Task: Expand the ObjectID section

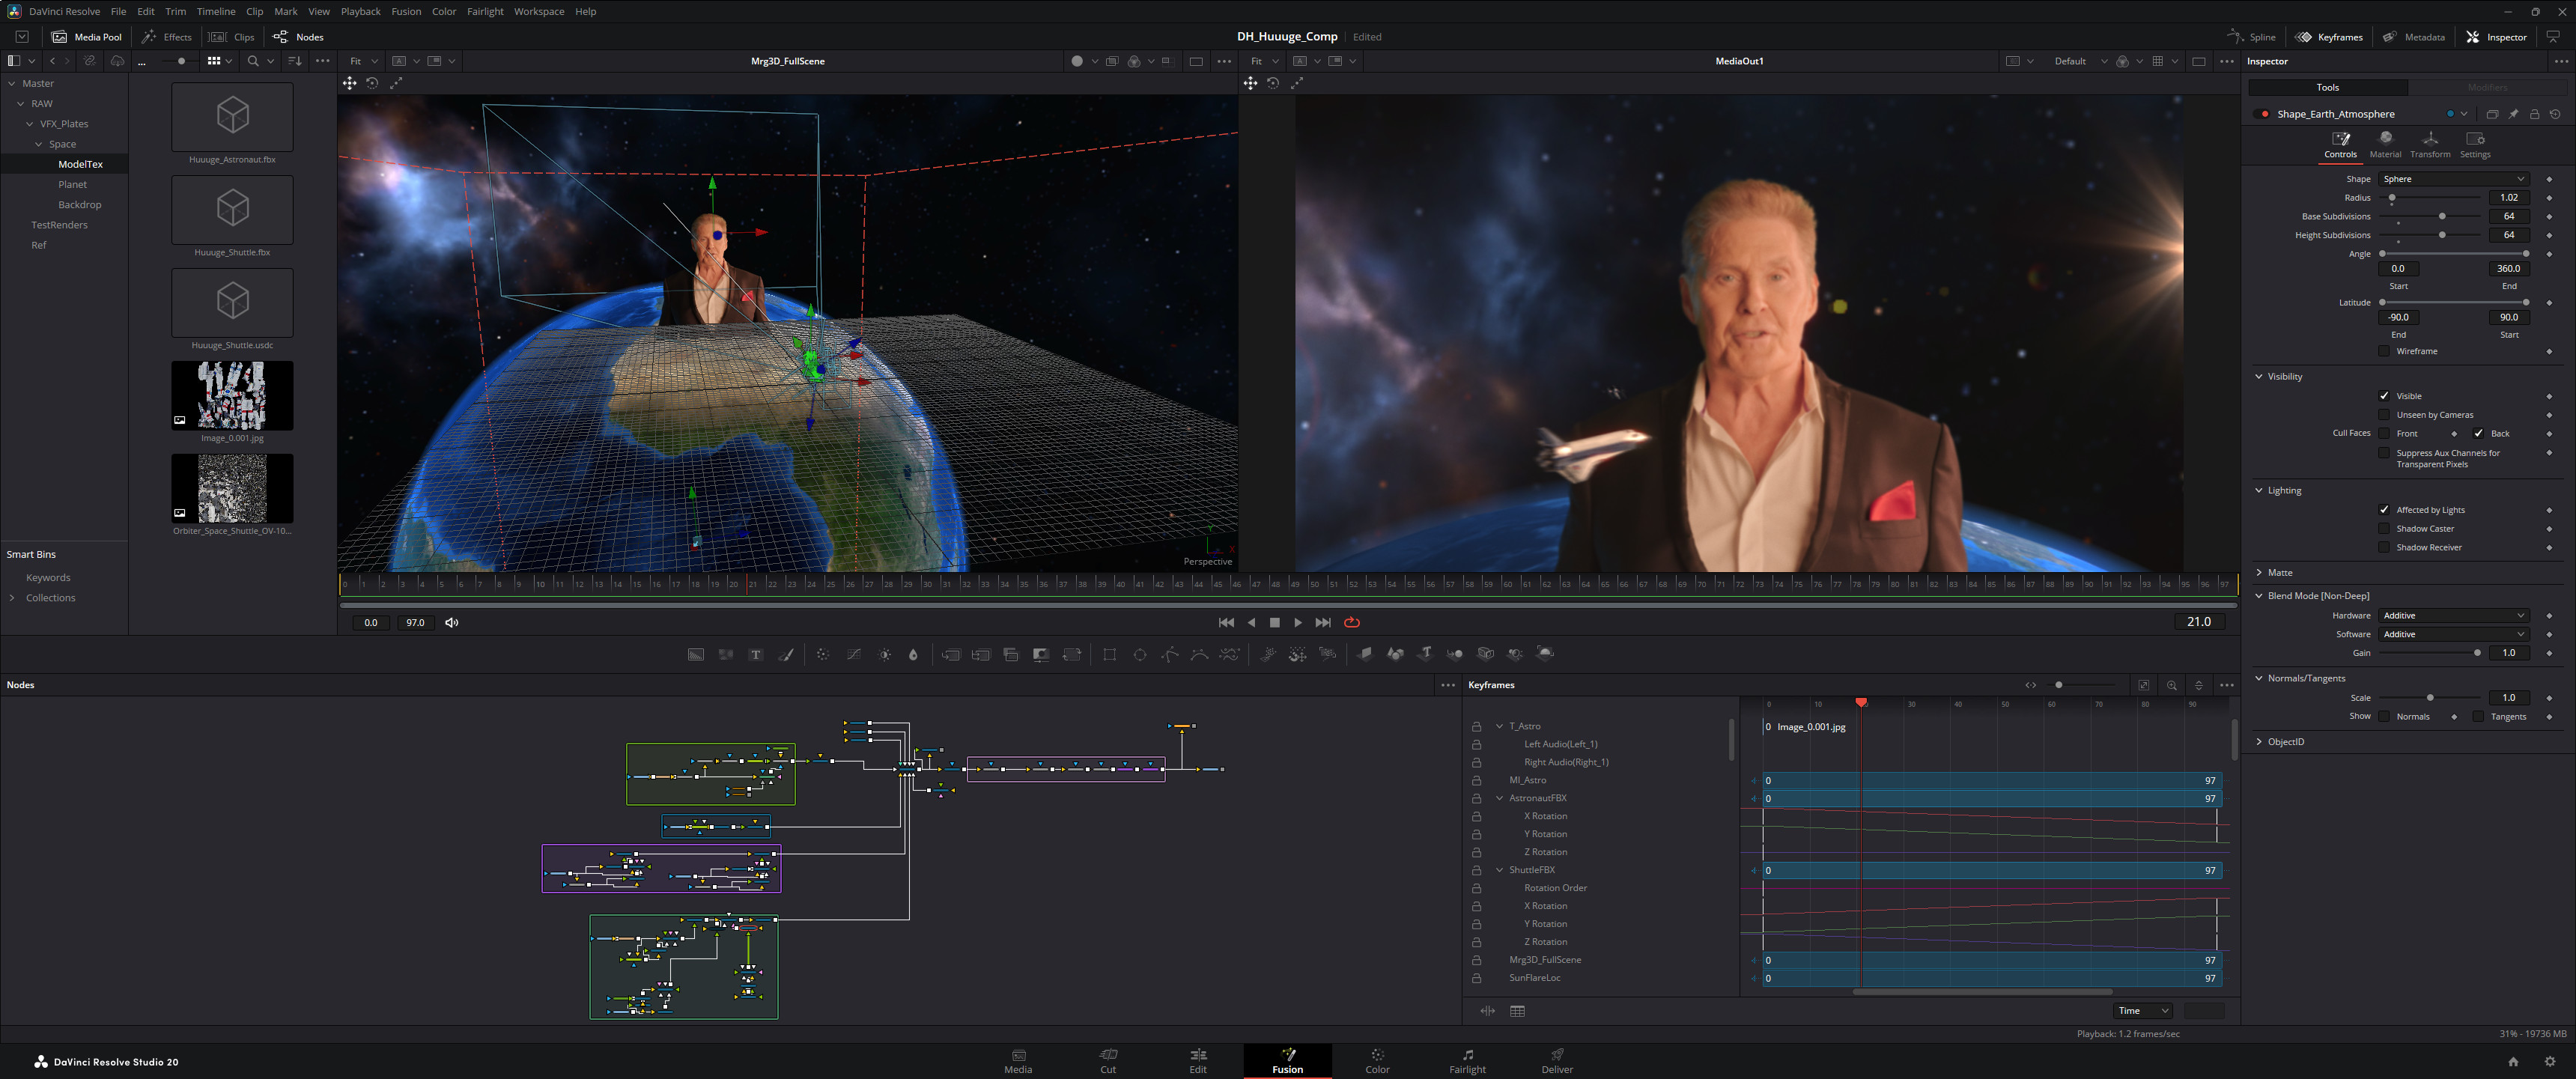Action: pos(2285,742)
